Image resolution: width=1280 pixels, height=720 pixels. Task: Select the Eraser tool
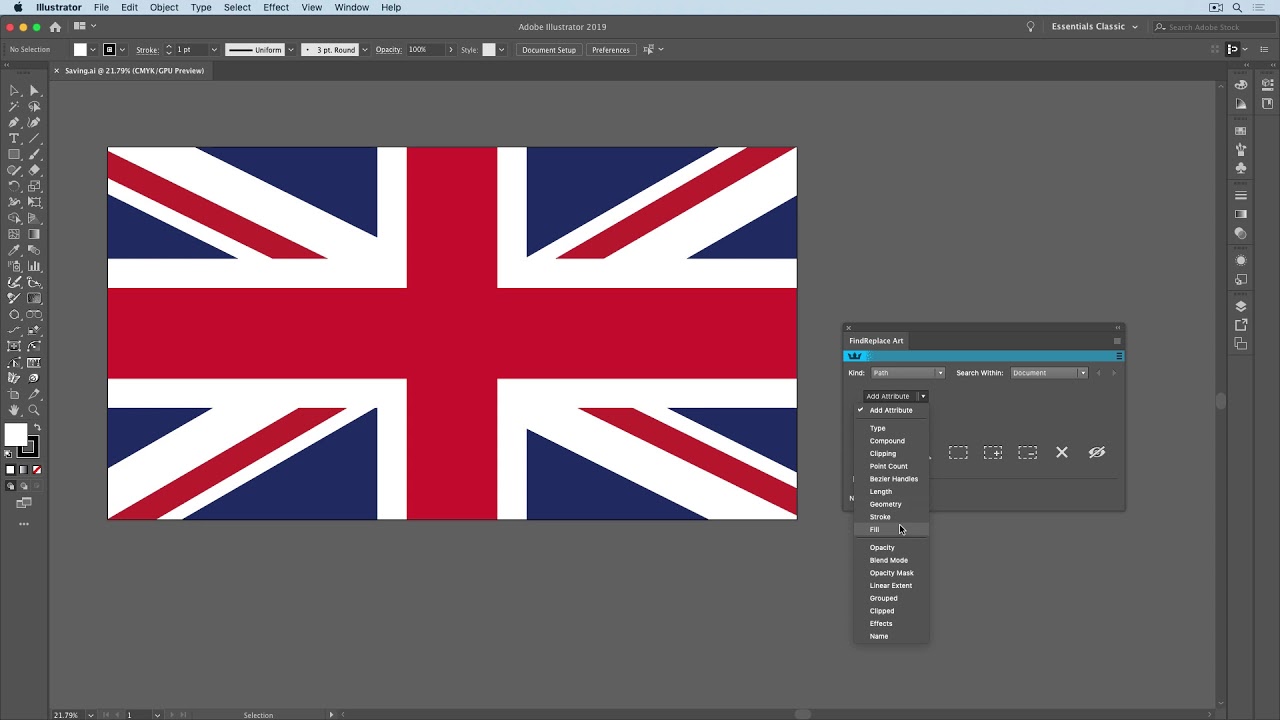[x=34, y=170]
